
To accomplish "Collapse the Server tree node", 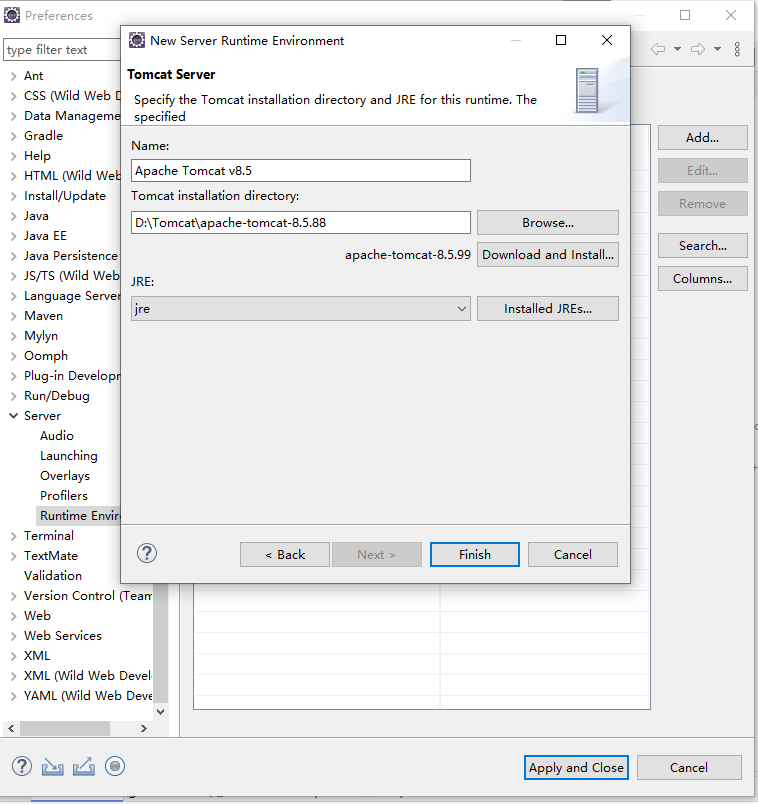I will click(13, 416).
